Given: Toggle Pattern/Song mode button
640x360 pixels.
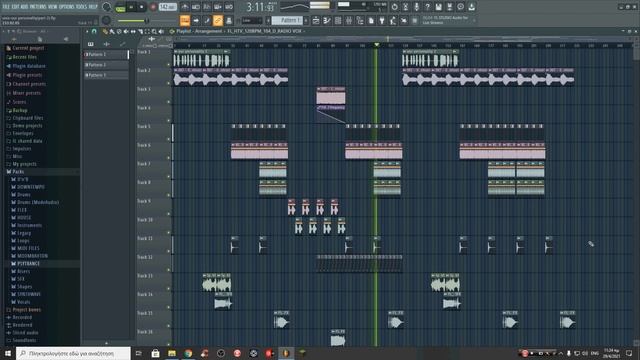Looking at the screenshot, I should [120, 7].
